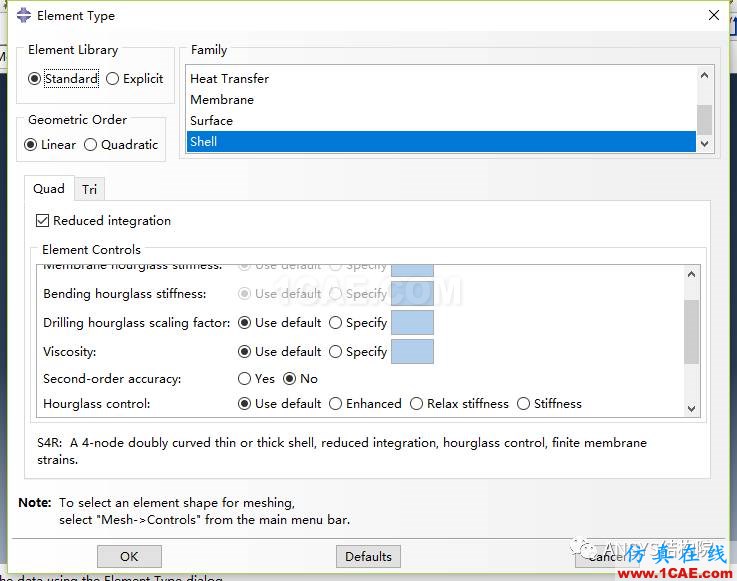Switch to the Tri tab

tap(89, 189)
